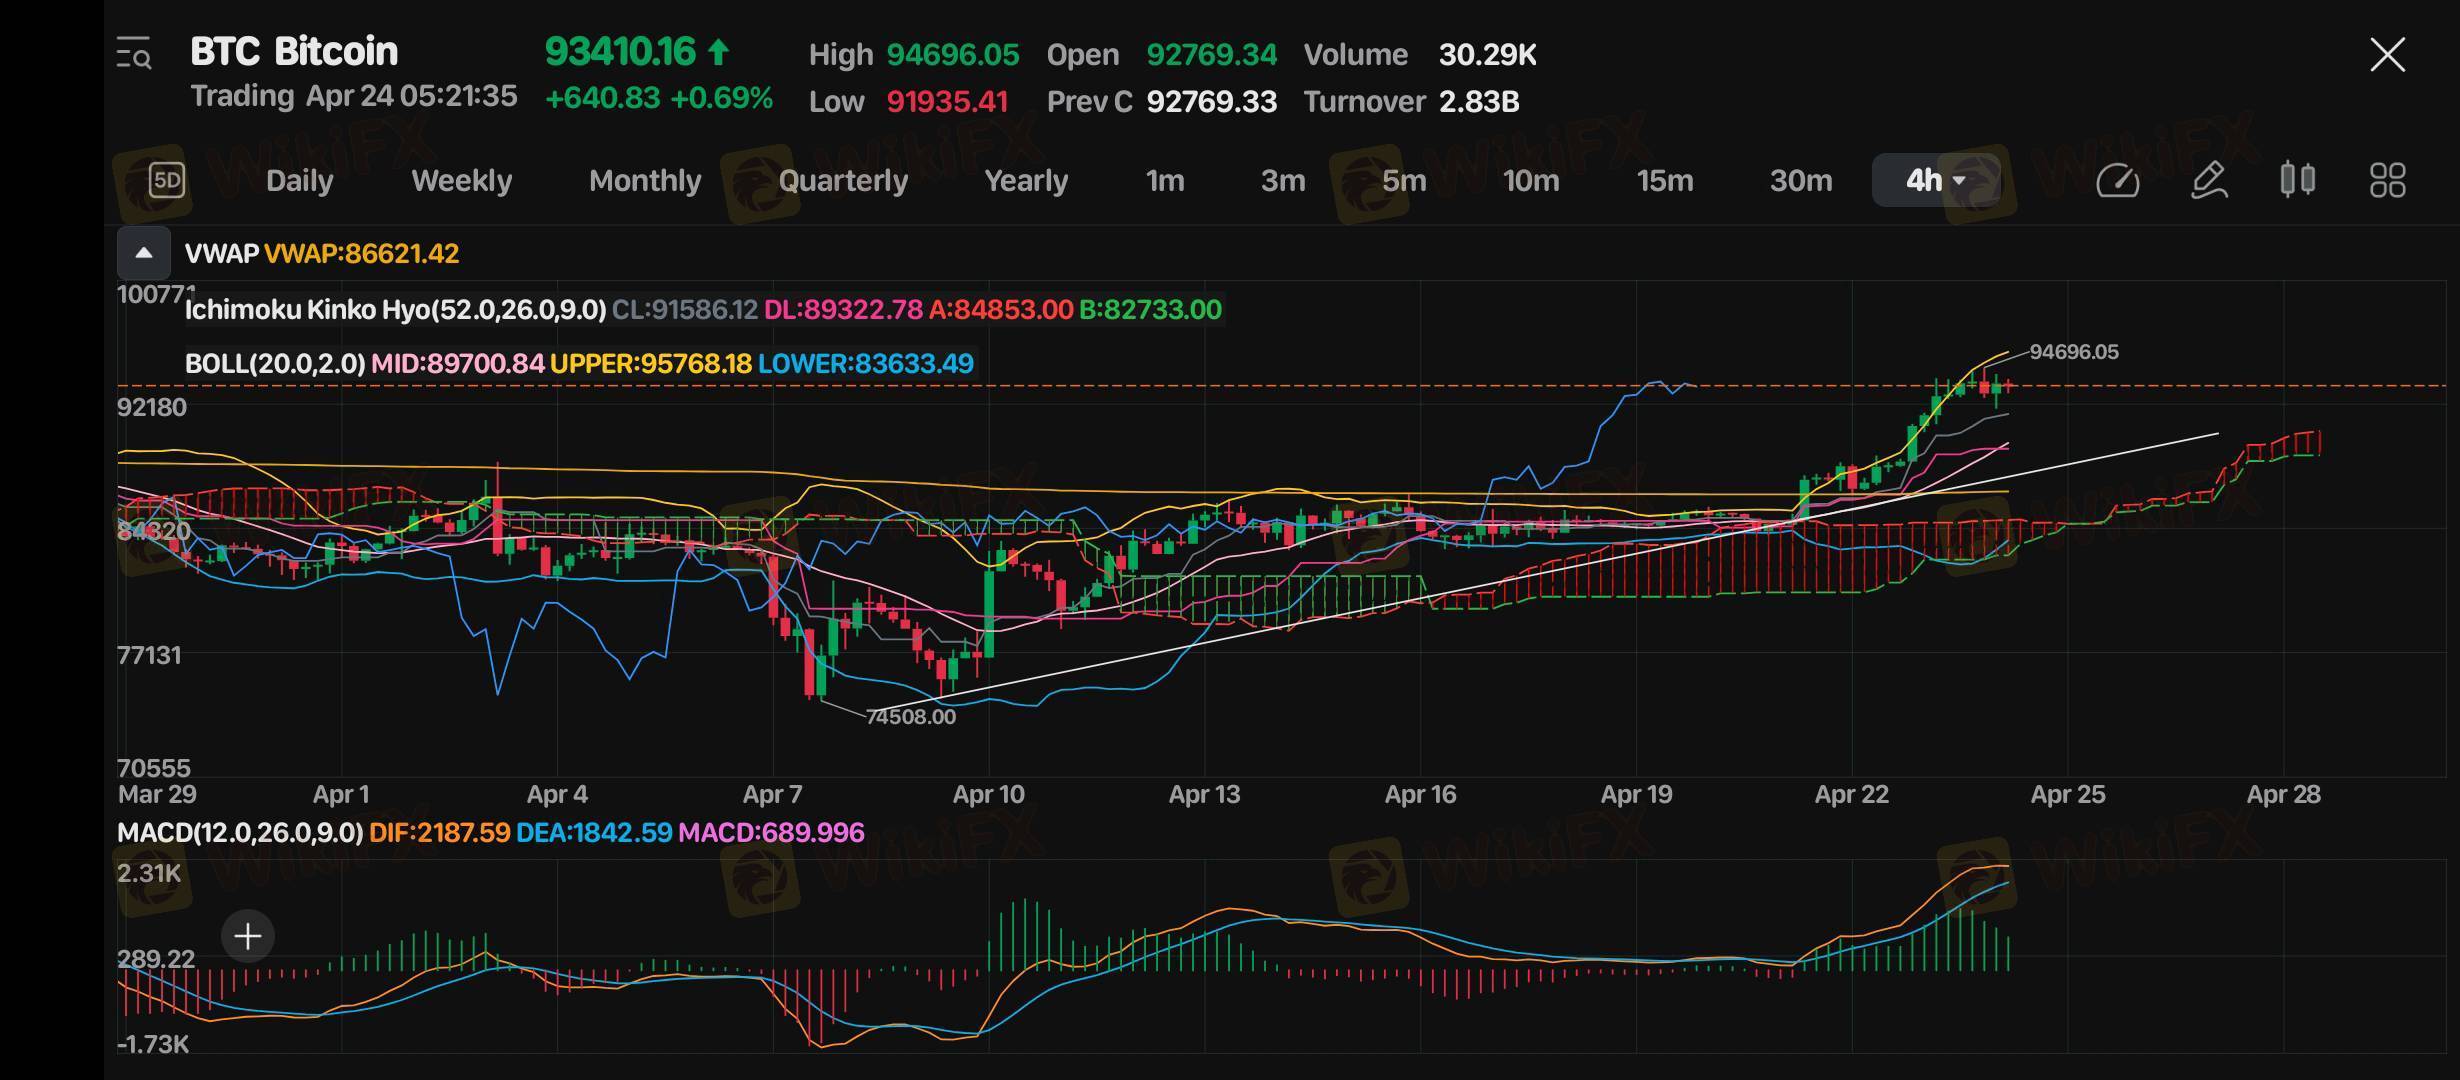Click the DL:89322.78 Ichimoku value
Viewport: 2460px width, 1080px height.
coord(843,310)
